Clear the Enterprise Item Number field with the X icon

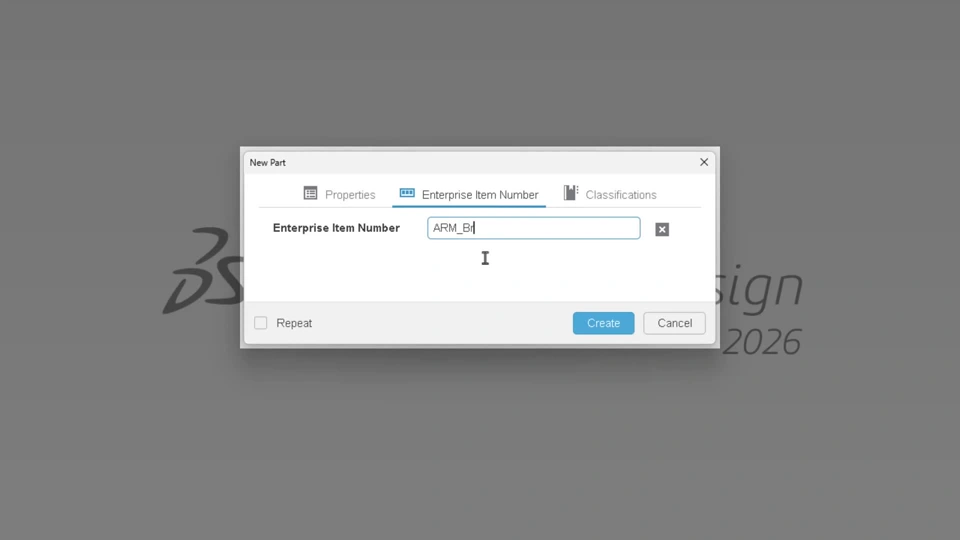[662, 230]
